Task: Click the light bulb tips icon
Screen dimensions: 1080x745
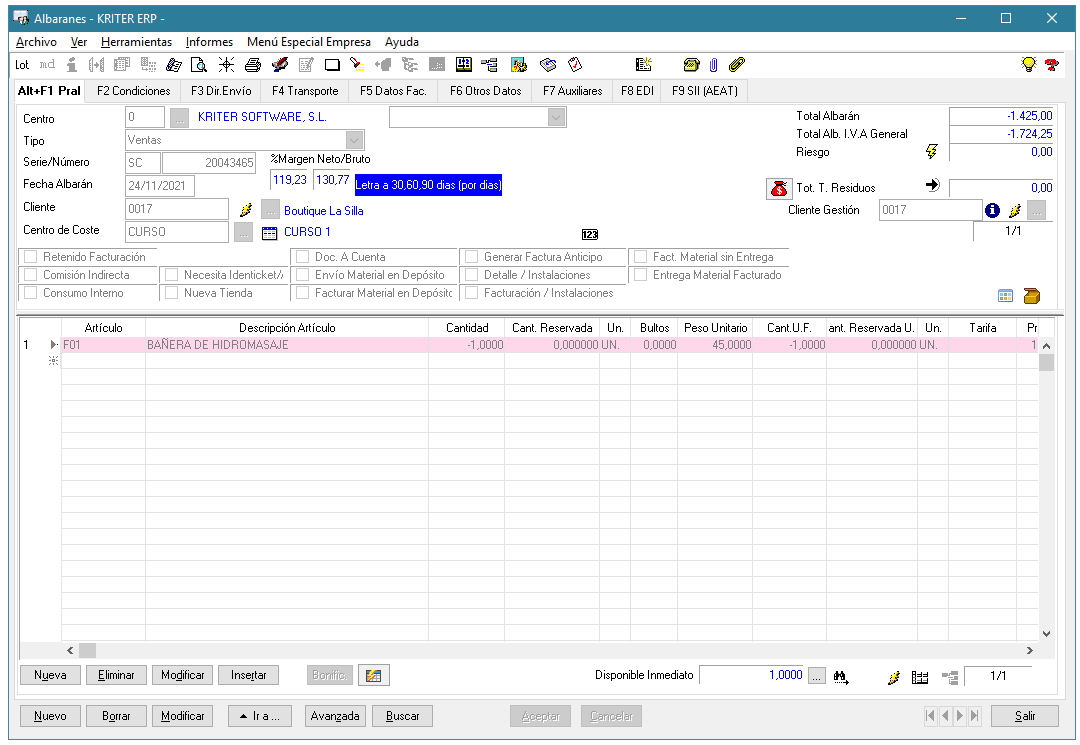Action: pyautogui.click(x=1028, y=65)
